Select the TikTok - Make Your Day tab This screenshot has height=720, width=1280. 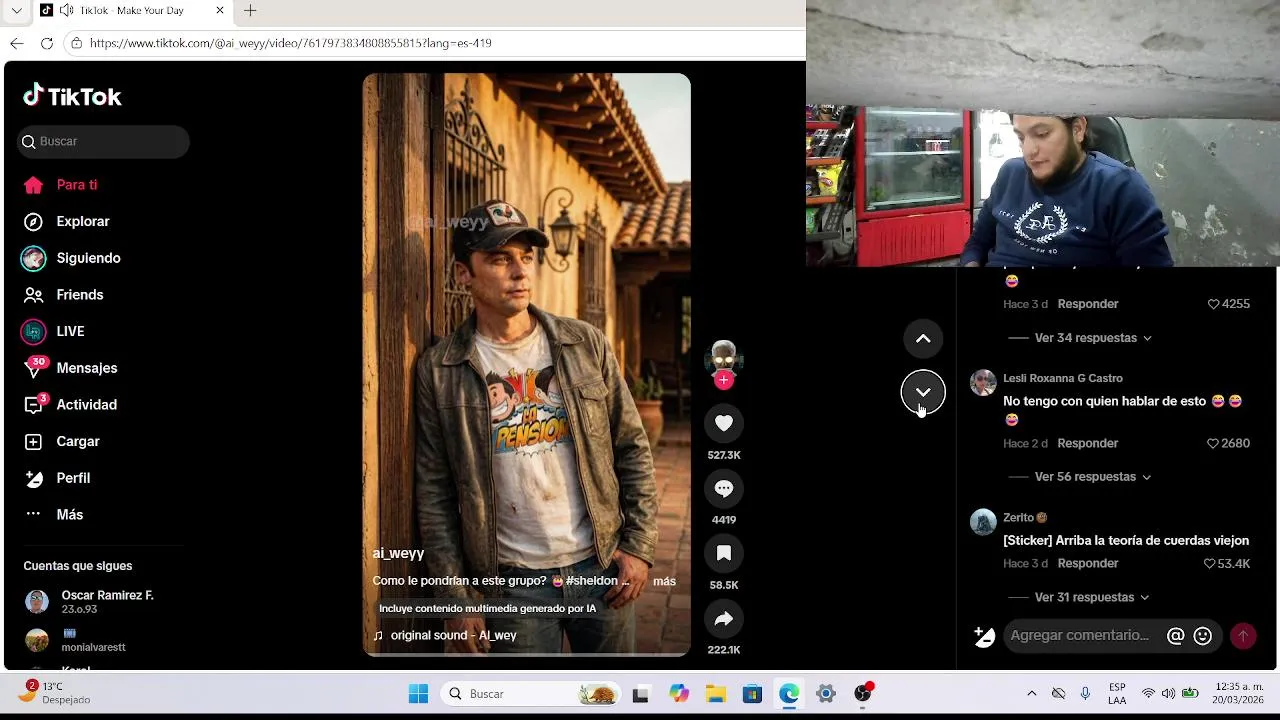[x=132, y=11]
